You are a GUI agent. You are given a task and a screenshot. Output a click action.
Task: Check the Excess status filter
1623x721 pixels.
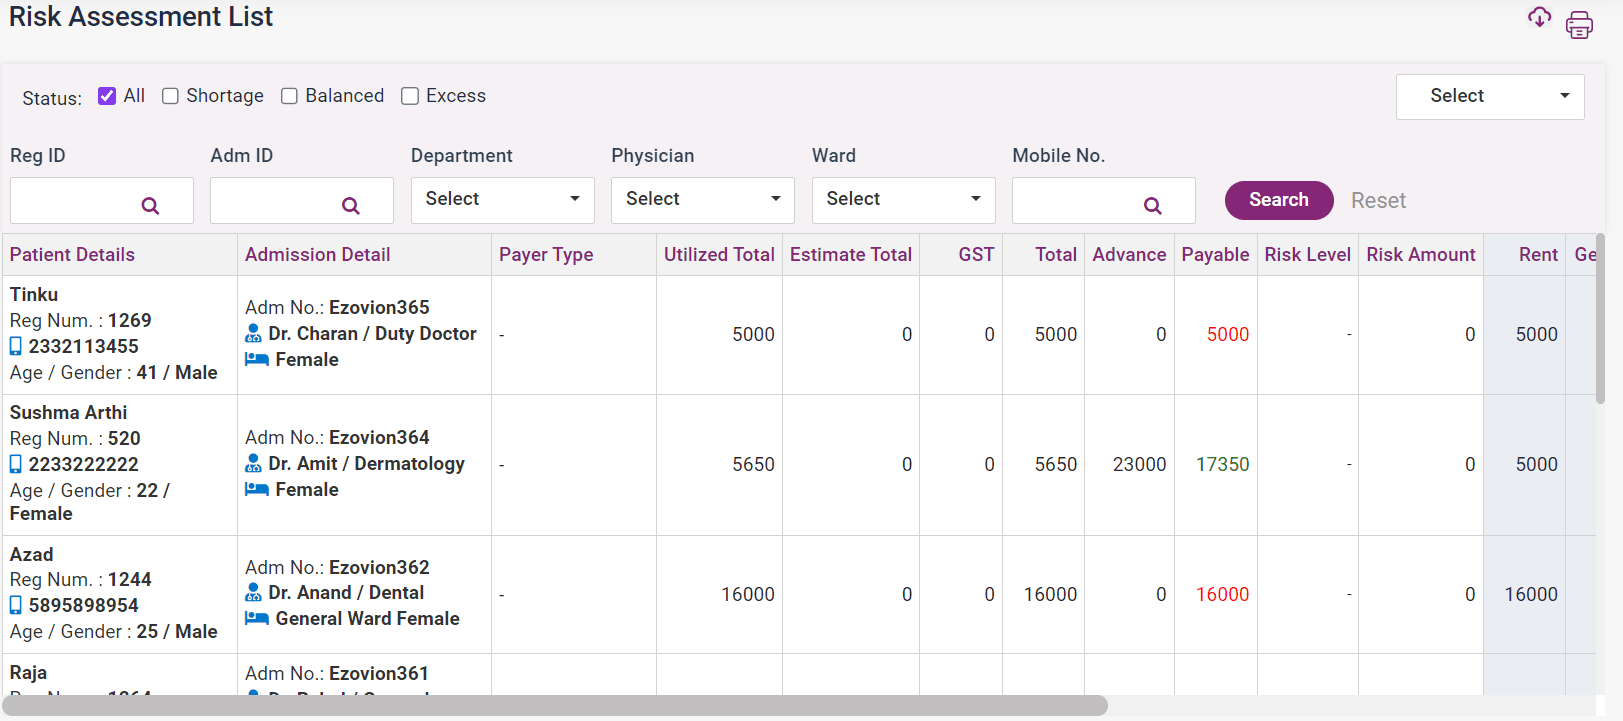point(410,96)
